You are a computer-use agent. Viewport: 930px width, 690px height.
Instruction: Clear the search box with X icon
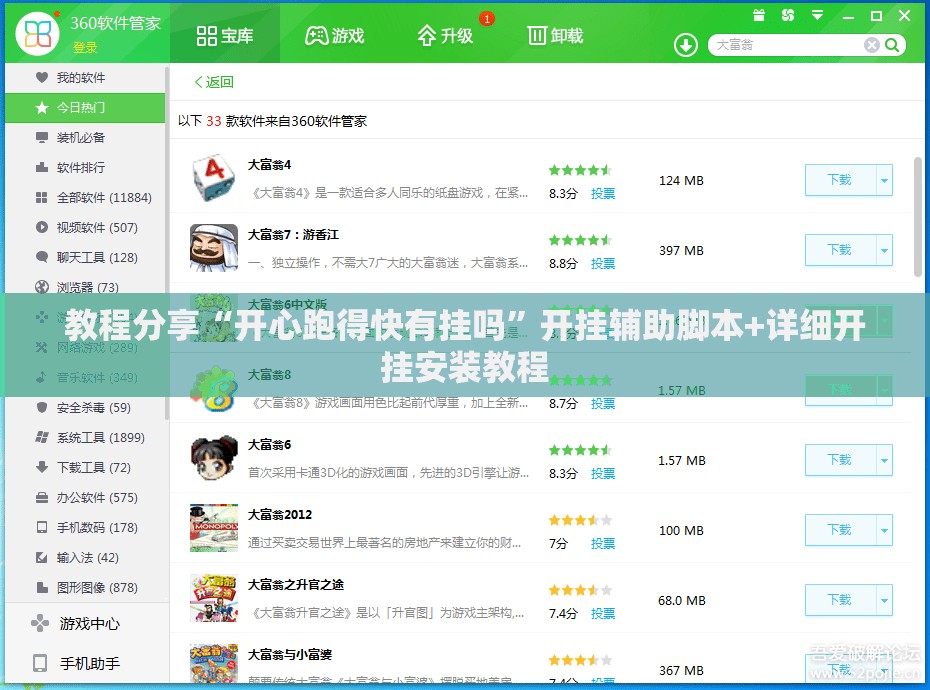(x=871, y=45)
